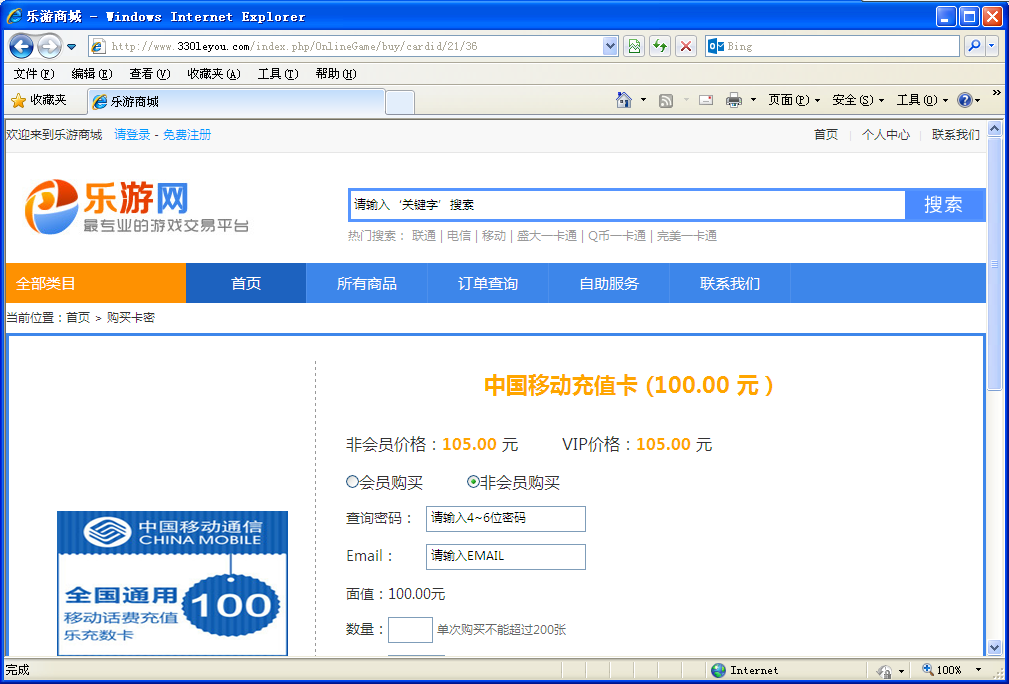Click the 免费注册 register link

pyautogui.click(x=187, y=134)
